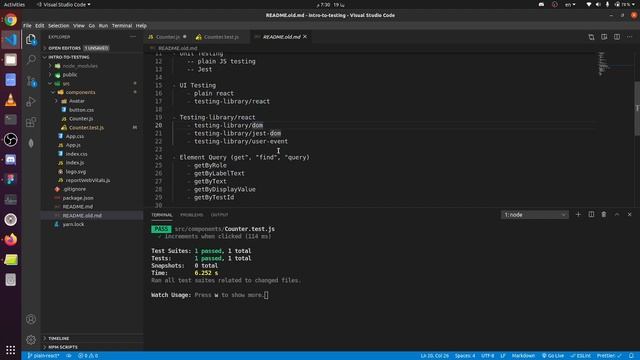Open Activities overview in top bar

(x=14, y=4)
